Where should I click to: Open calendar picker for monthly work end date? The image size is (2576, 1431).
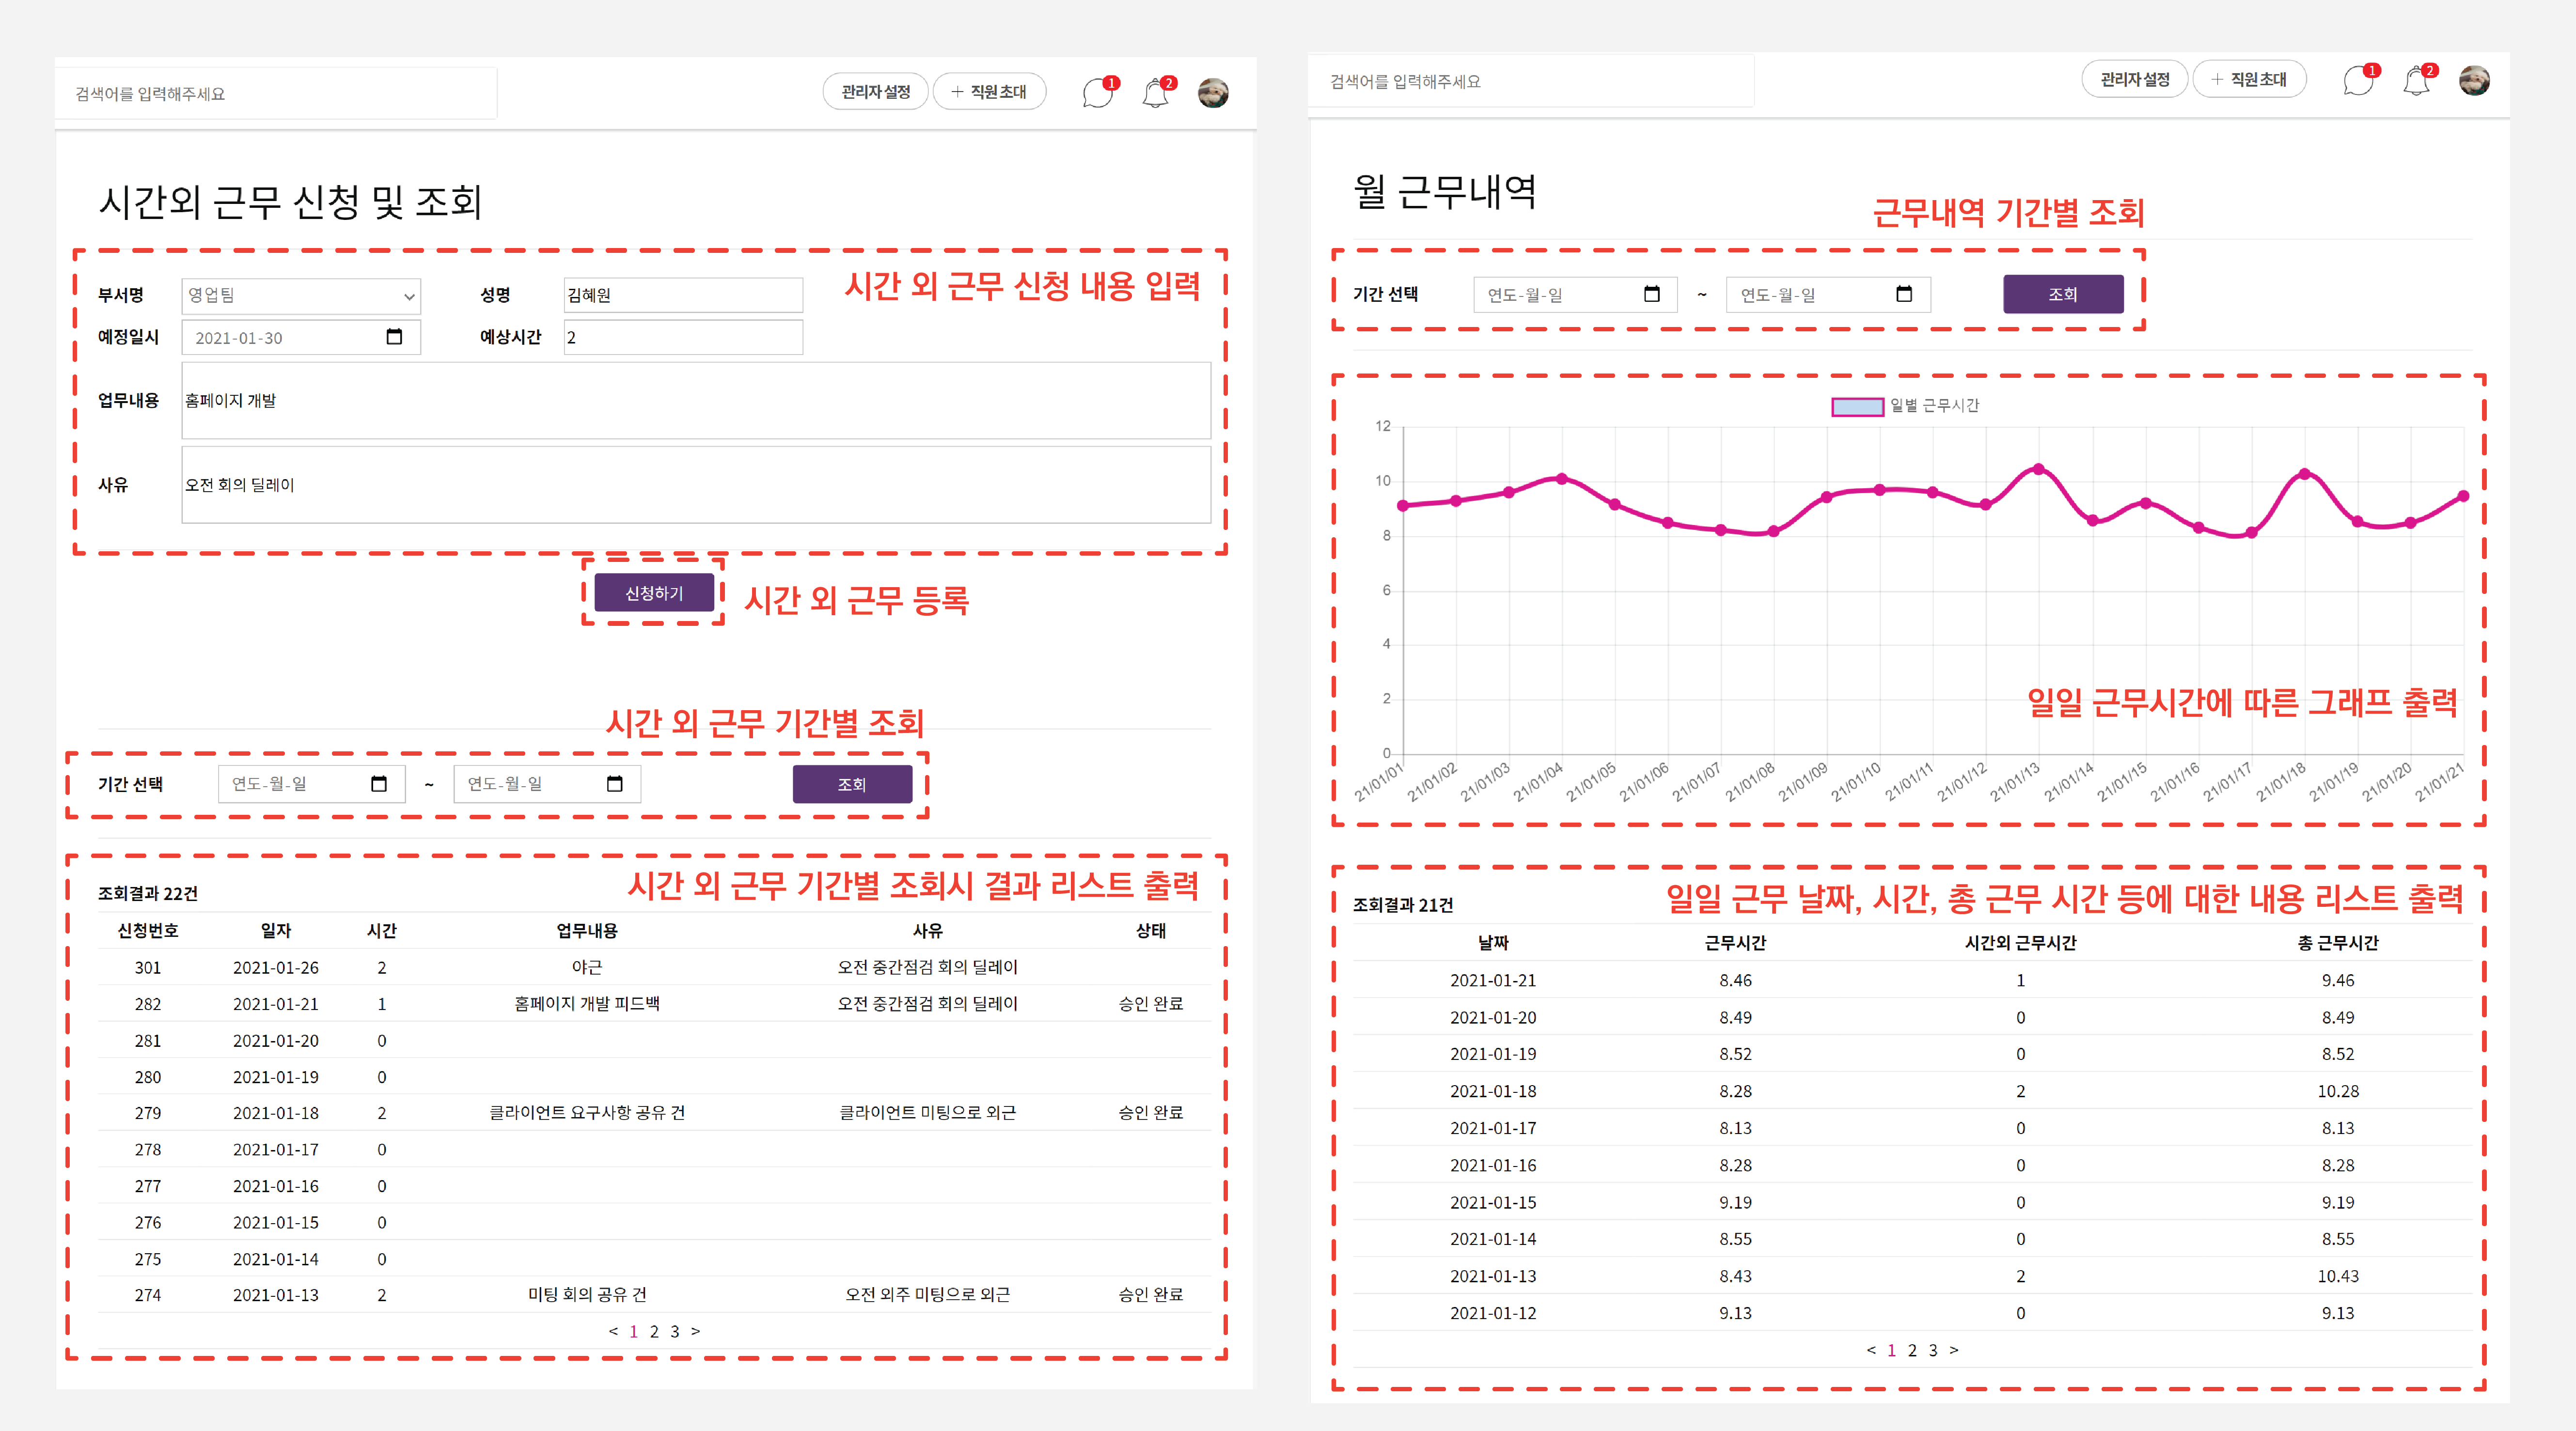pyautogui.click(x=1904, y=294)
